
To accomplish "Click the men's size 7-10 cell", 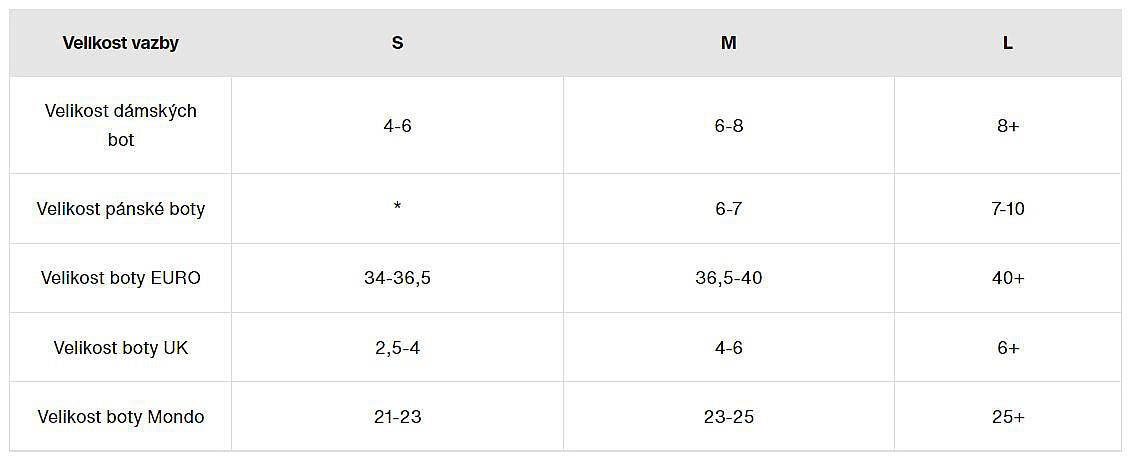I will pyautogui.click(x=1007, y=209).
